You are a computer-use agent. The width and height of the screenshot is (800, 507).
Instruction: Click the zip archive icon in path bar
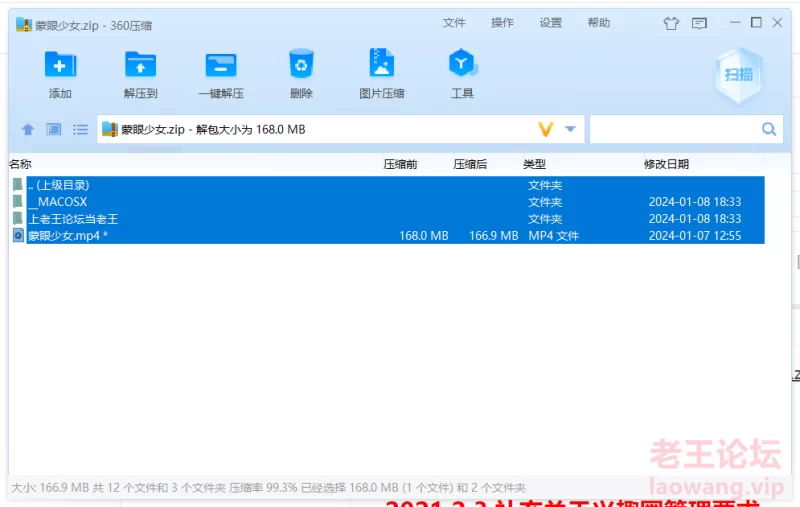(110, 129)
